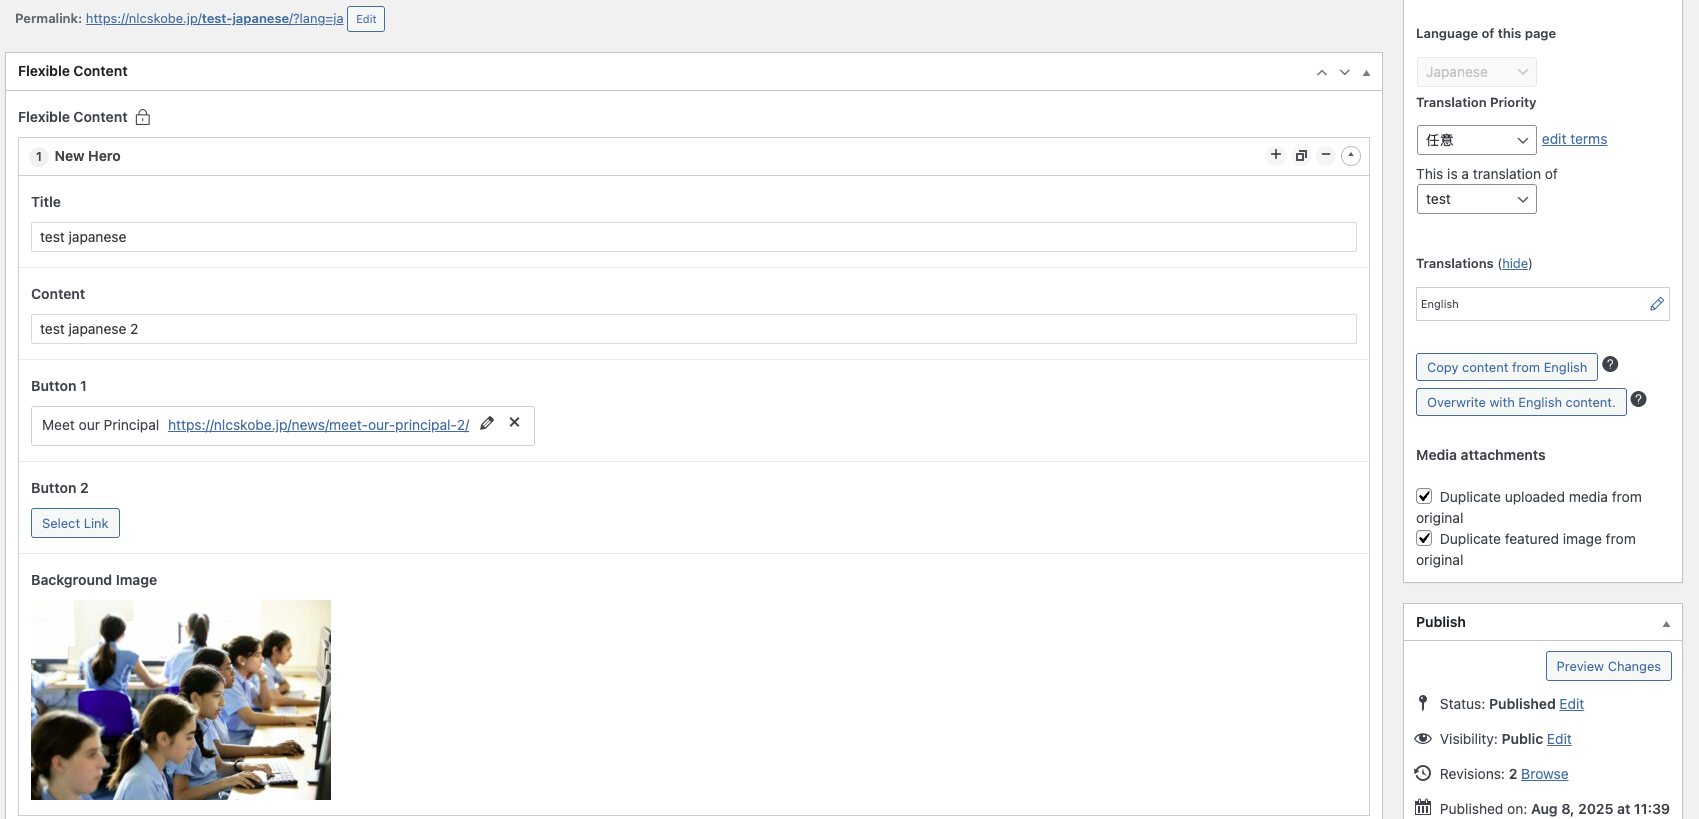Viewport: 1699px width, 819px height.
Task: Open help for Overwrite with English content
Action: coord(1638,400)
